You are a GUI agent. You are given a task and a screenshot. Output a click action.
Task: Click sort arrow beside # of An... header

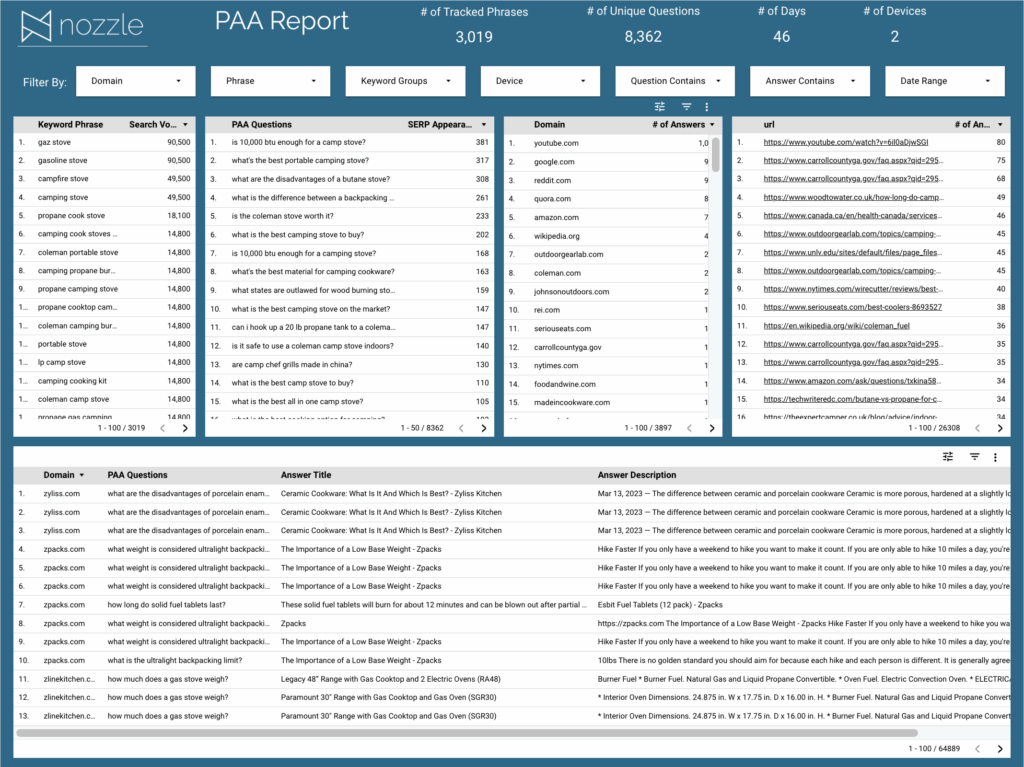click(x=1000, y=125)
